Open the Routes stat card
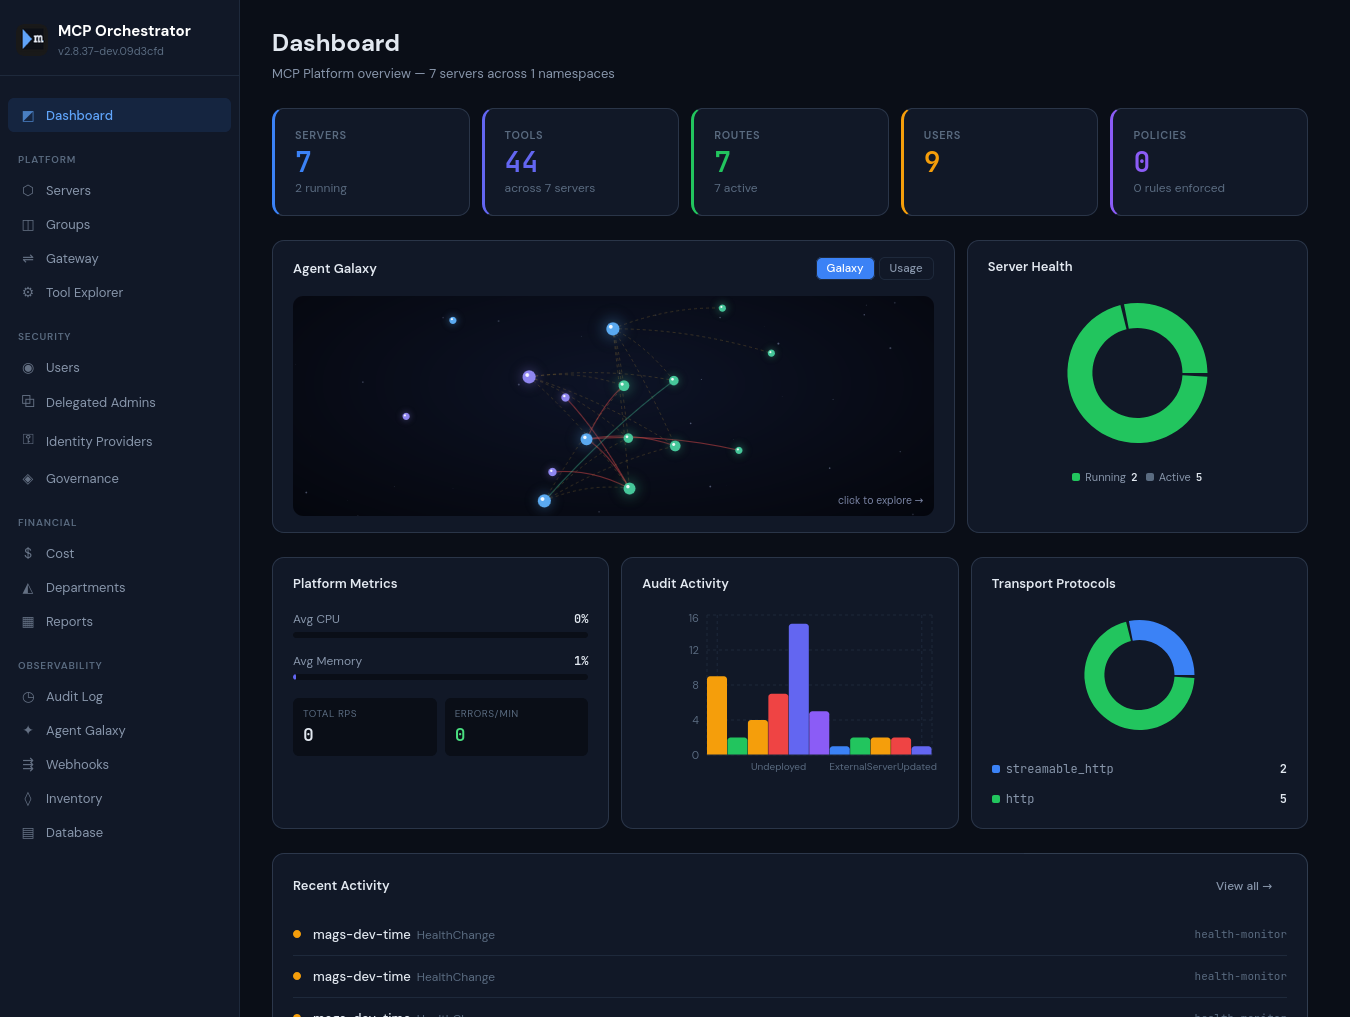 pos(790,162)
